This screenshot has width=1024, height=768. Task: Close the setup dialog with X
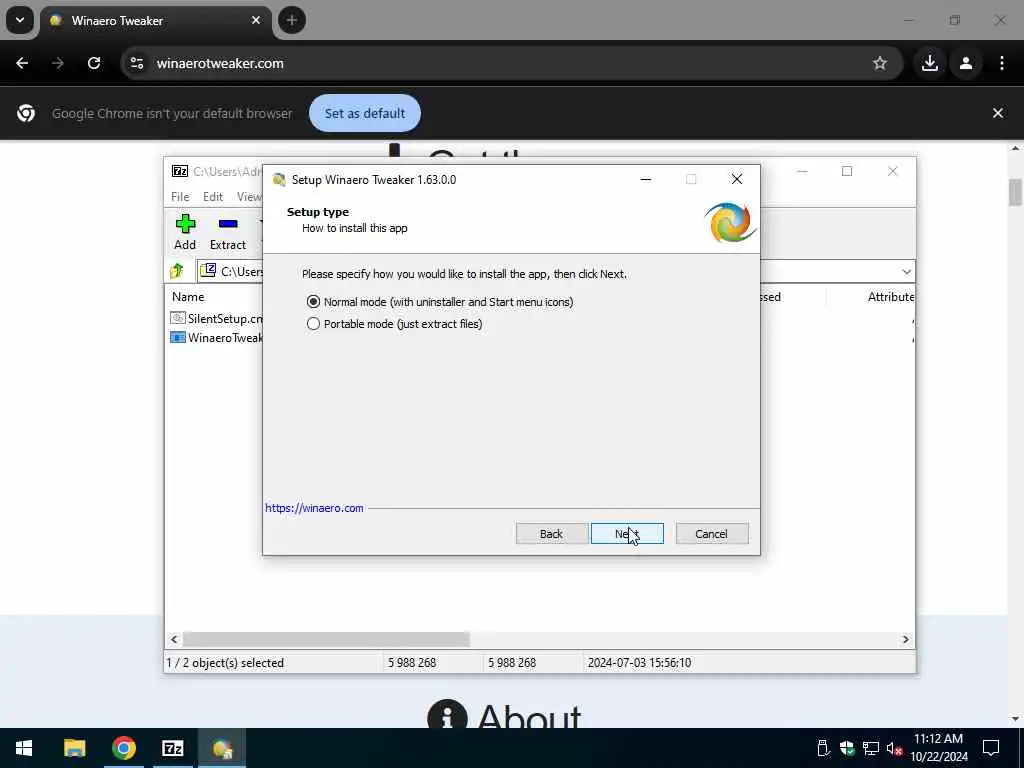click(x=737, y=180)
